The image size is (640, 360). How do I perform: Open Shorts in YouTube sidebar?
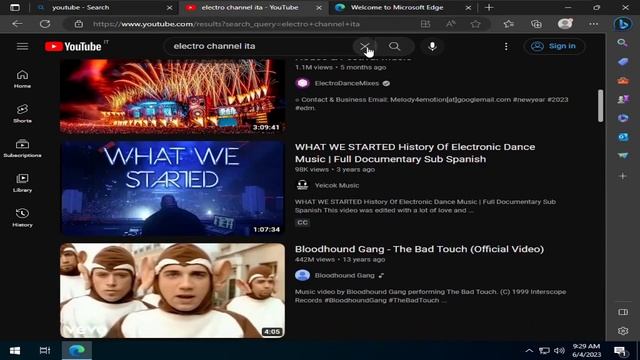(x=22, y=113)
